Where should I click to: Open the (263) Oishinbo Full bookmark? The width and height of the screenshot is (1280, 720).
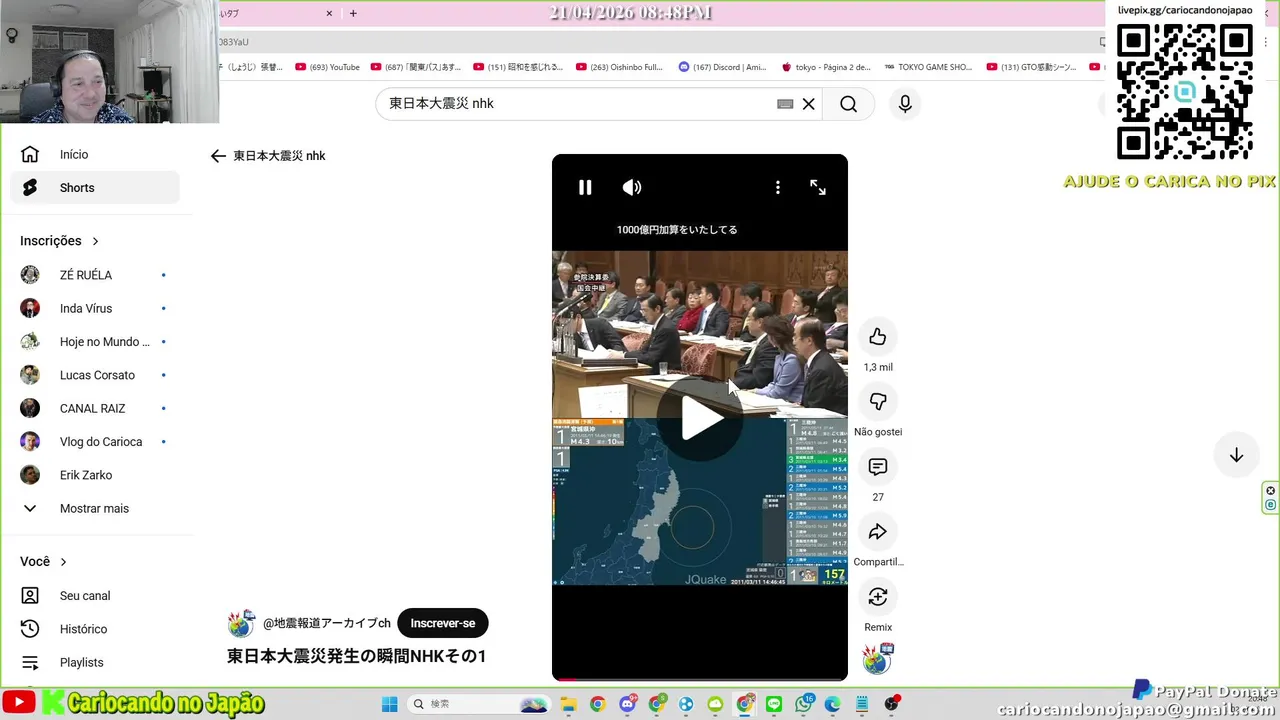[x=619, y=67]
